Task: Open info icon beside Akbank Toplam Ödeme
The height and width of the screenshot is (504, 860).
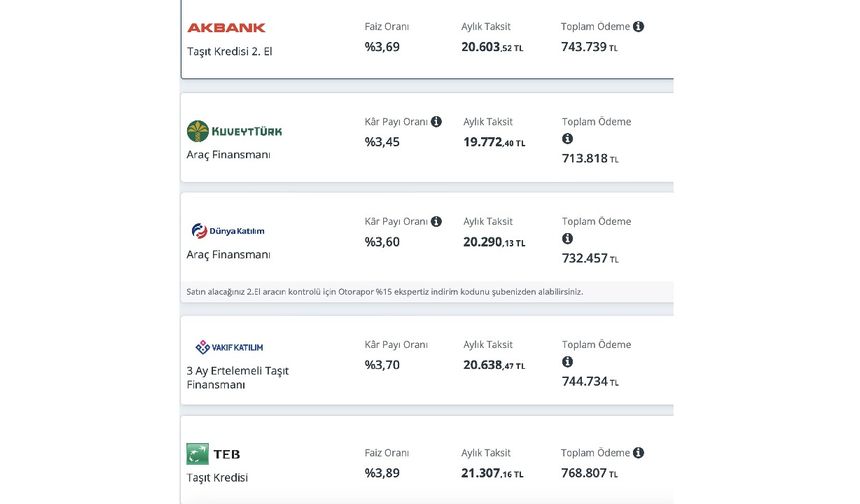Action: click(638, 26)
